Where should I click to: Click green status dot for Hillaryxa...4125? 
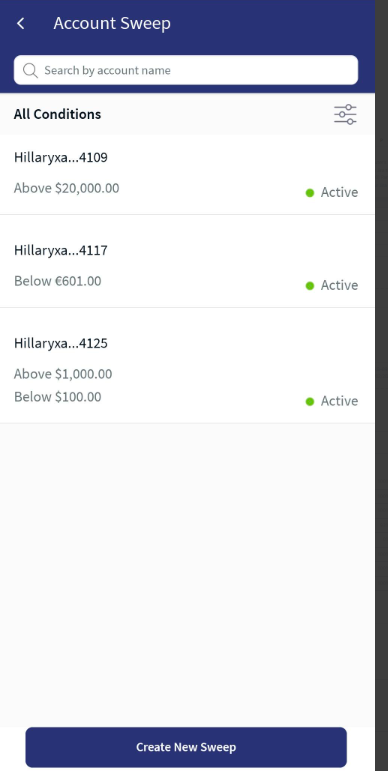click(x=310, y=402)
